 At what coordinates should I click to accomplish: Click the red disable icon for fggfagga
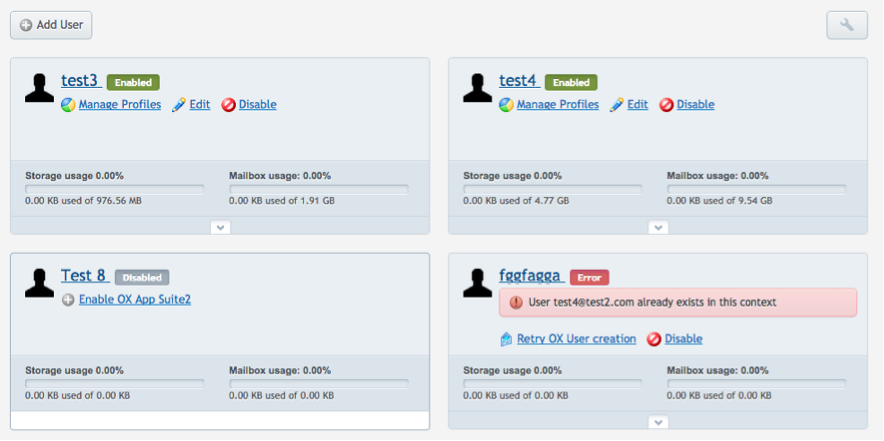(654, 339)
